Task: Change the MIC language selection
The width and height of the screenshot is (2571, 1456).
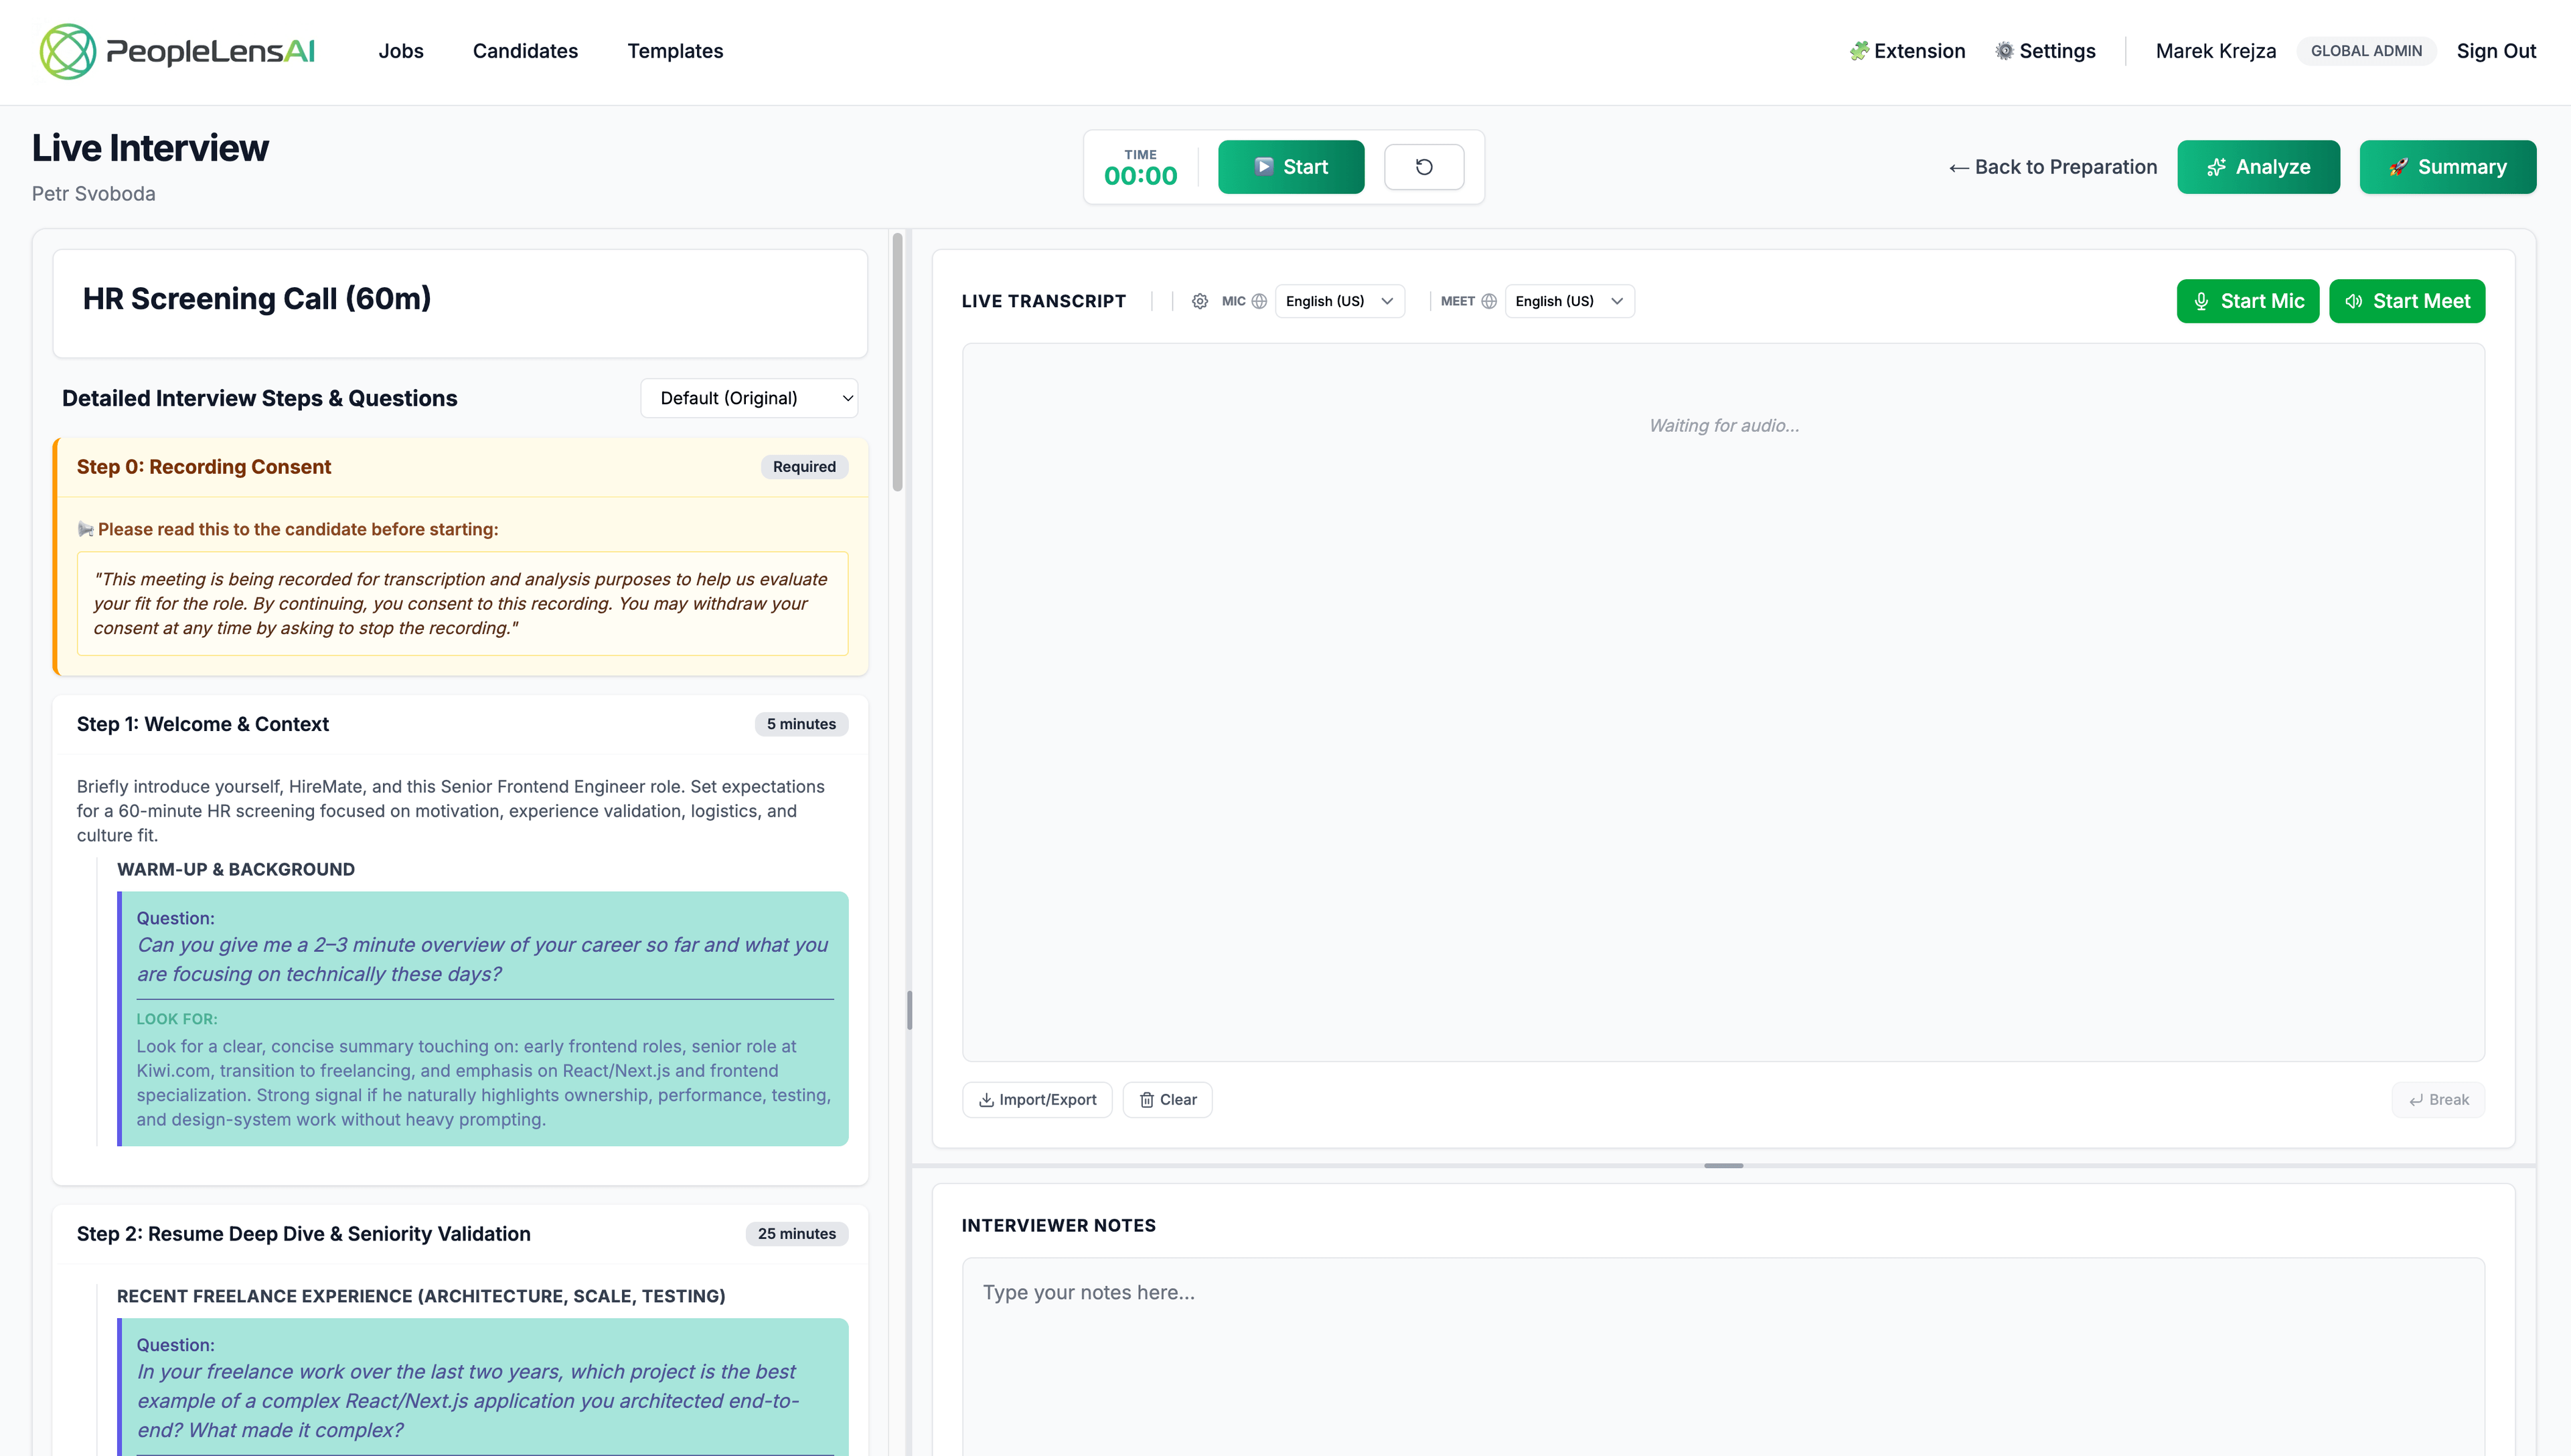Action: coord(1340,301)
